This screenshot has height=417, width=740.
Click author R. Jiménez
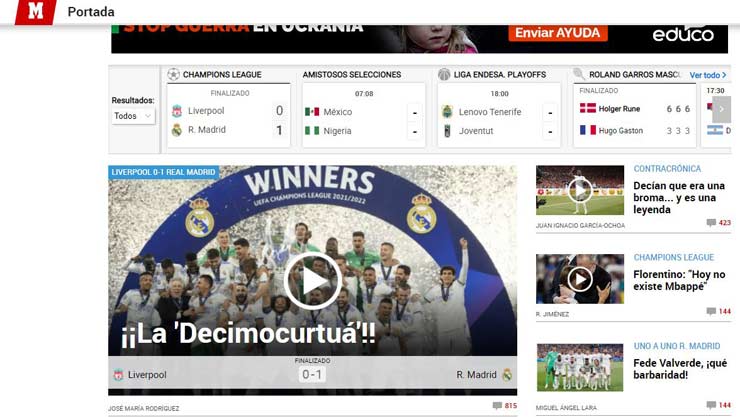tap(552, 314)
